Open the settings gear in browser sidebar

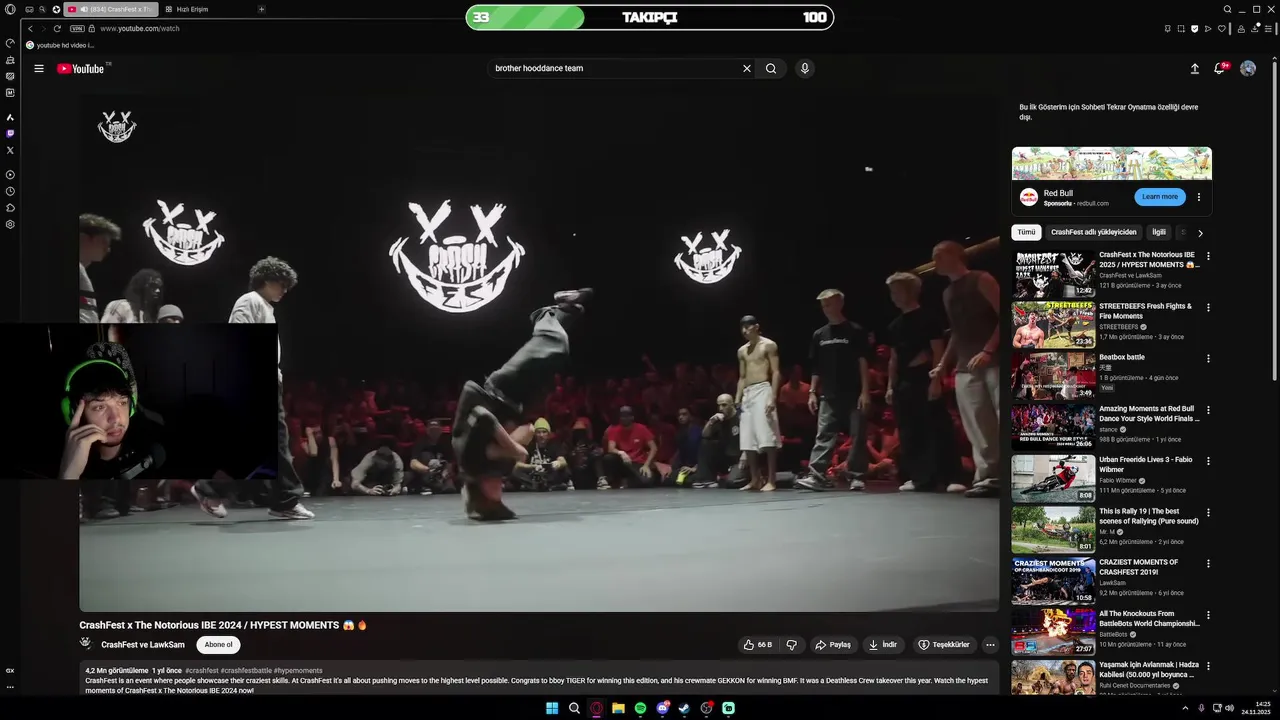[x=10, y=224]
